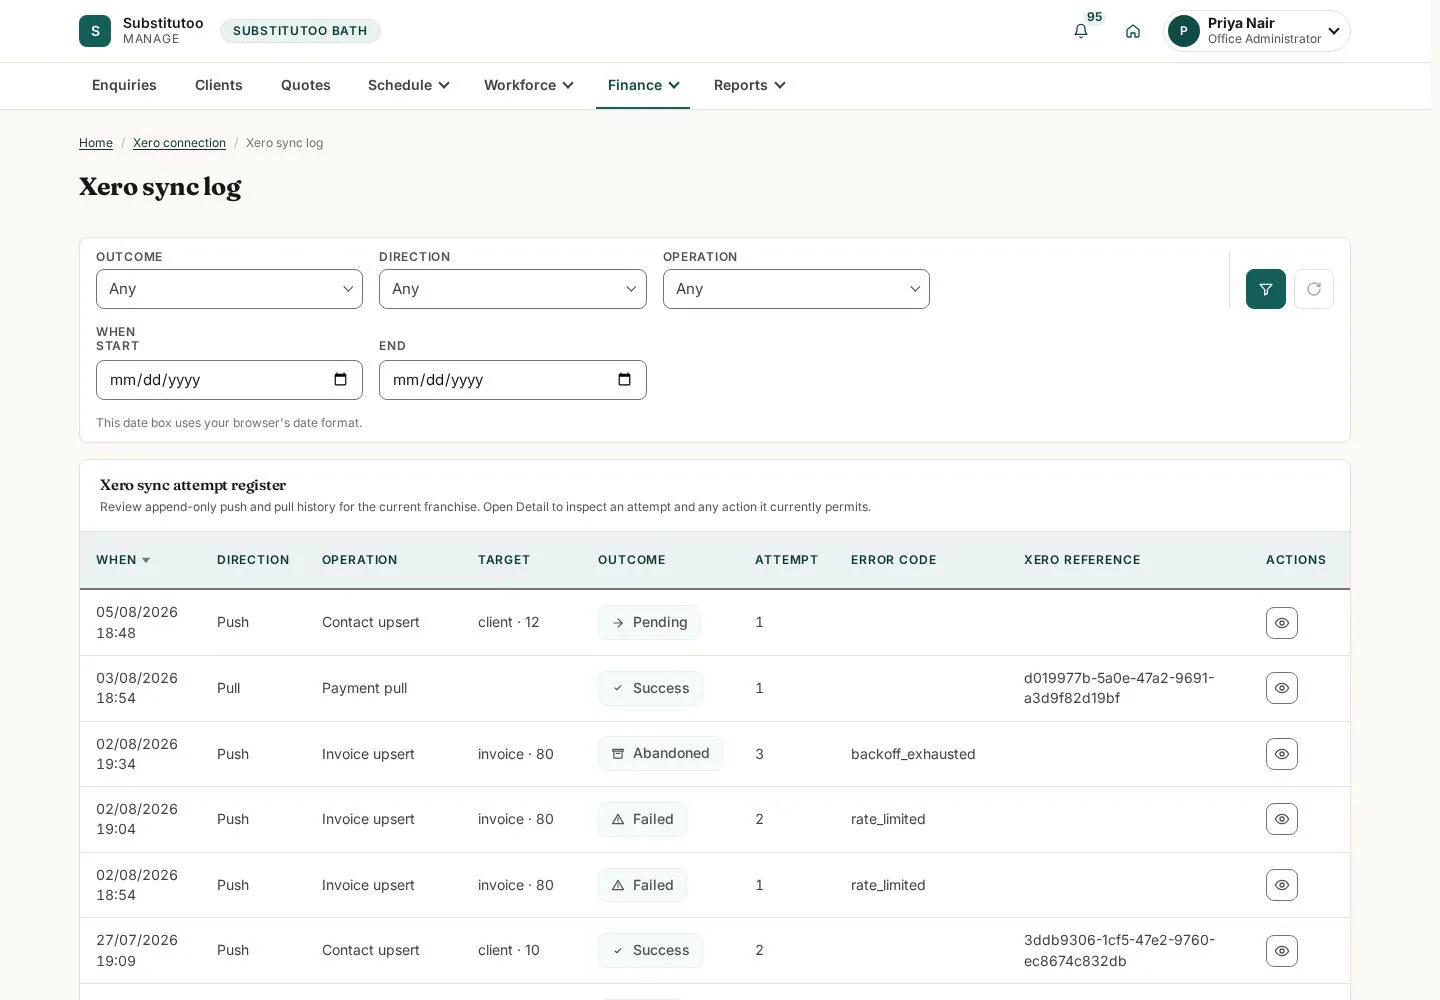Open calendar picker in Start date field
Image resolution: width=1440 pixels, height=1000 pixels.
[x=340, y=380]
